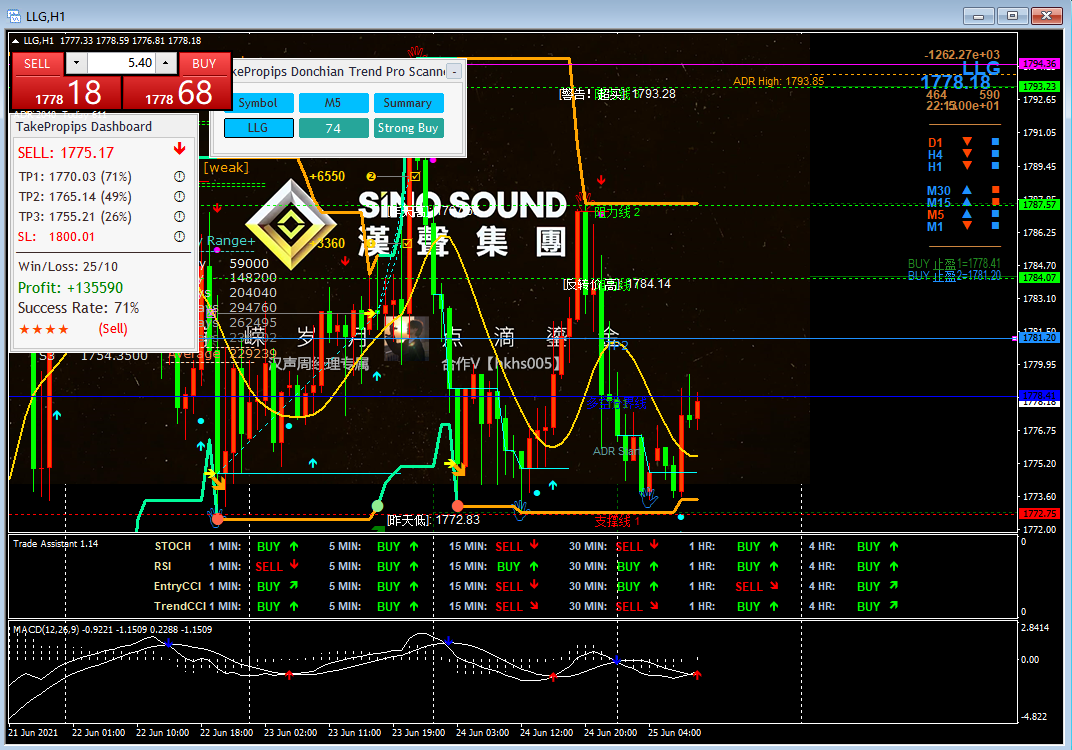Click the 23 Jun 19:00 time axis label
This screenshot has height=750, width=1072.
click(418, 732)
